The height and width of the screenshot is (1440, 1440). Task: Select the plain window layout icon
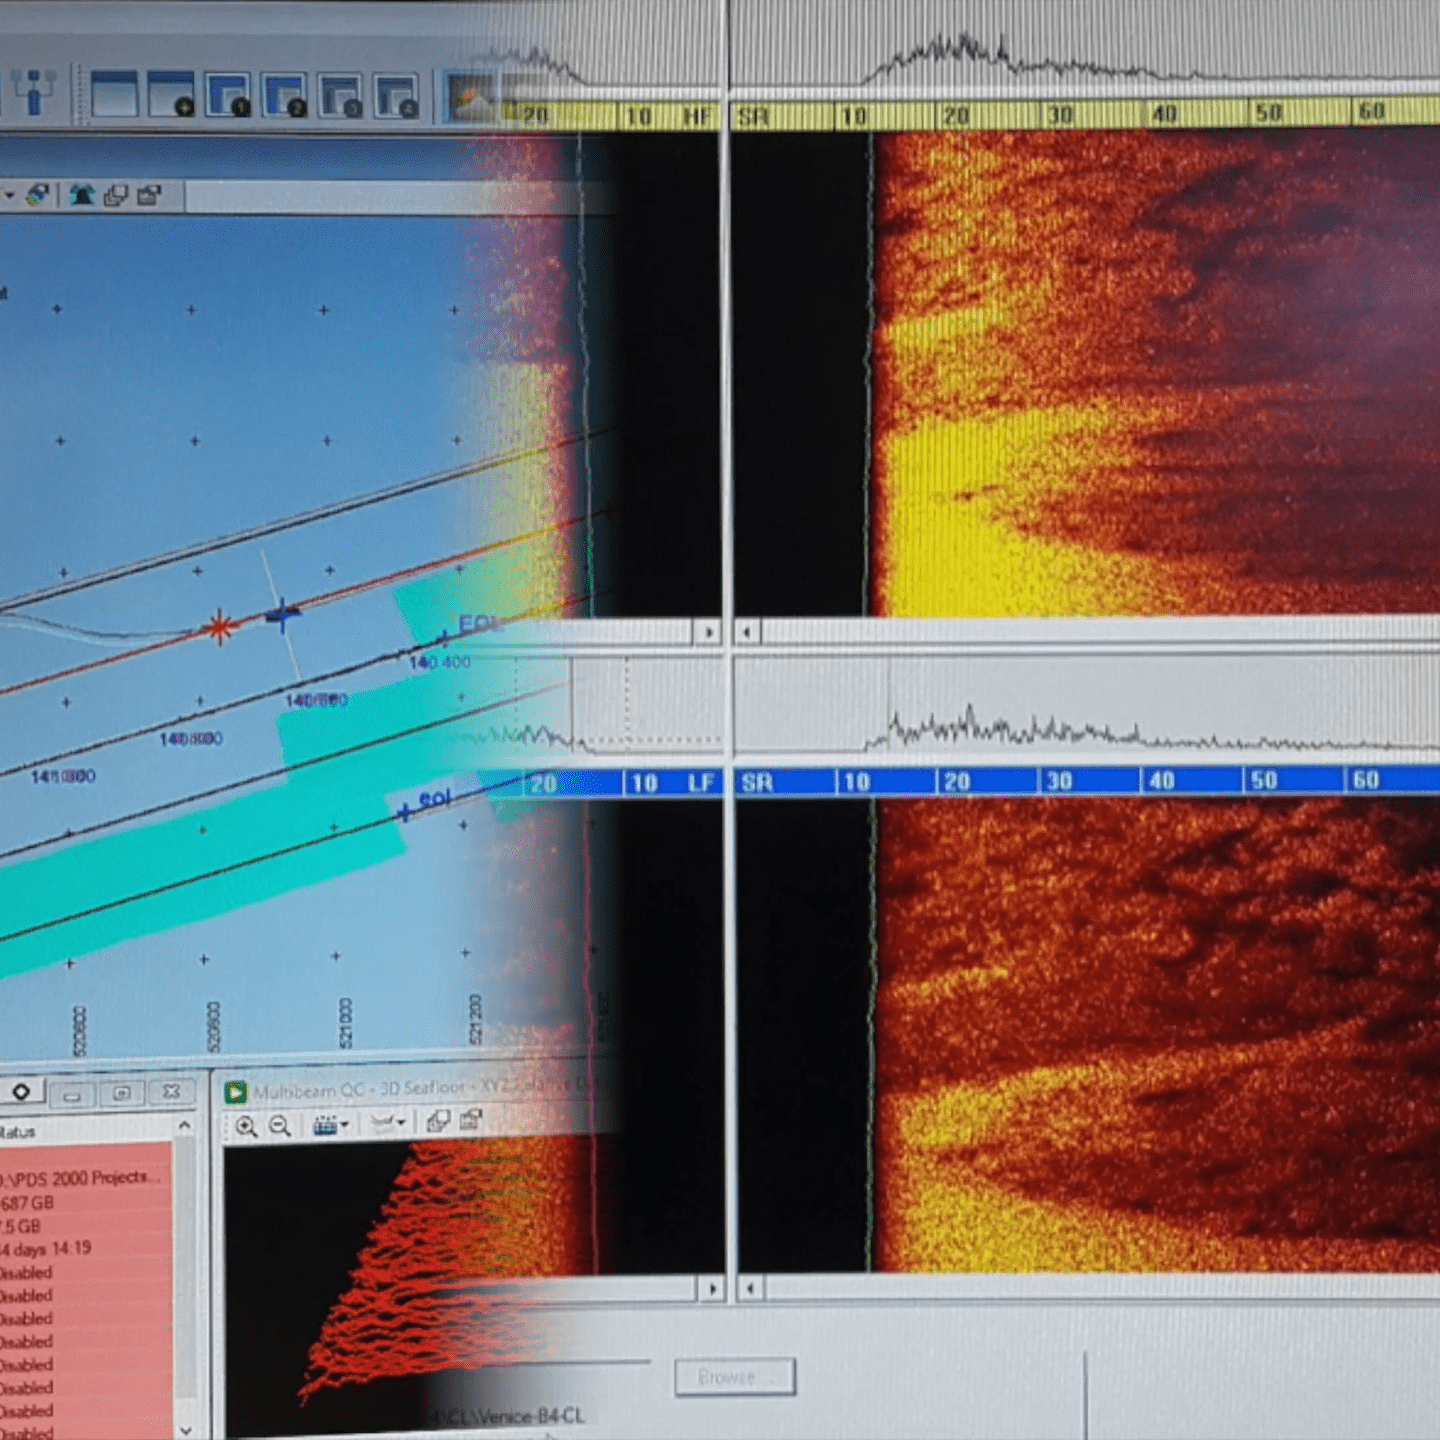(113, 95)
